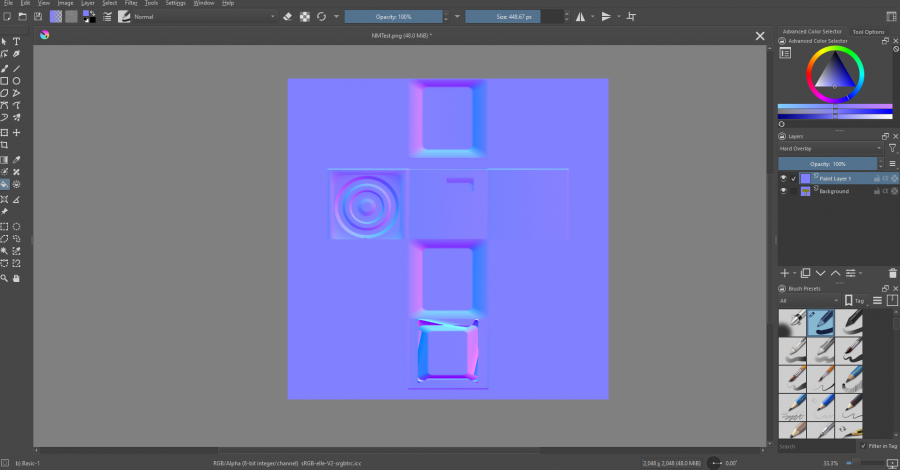The width and height of the screenshot is (900, 470).
Task: Select the Crop tool
Action: 5,145
